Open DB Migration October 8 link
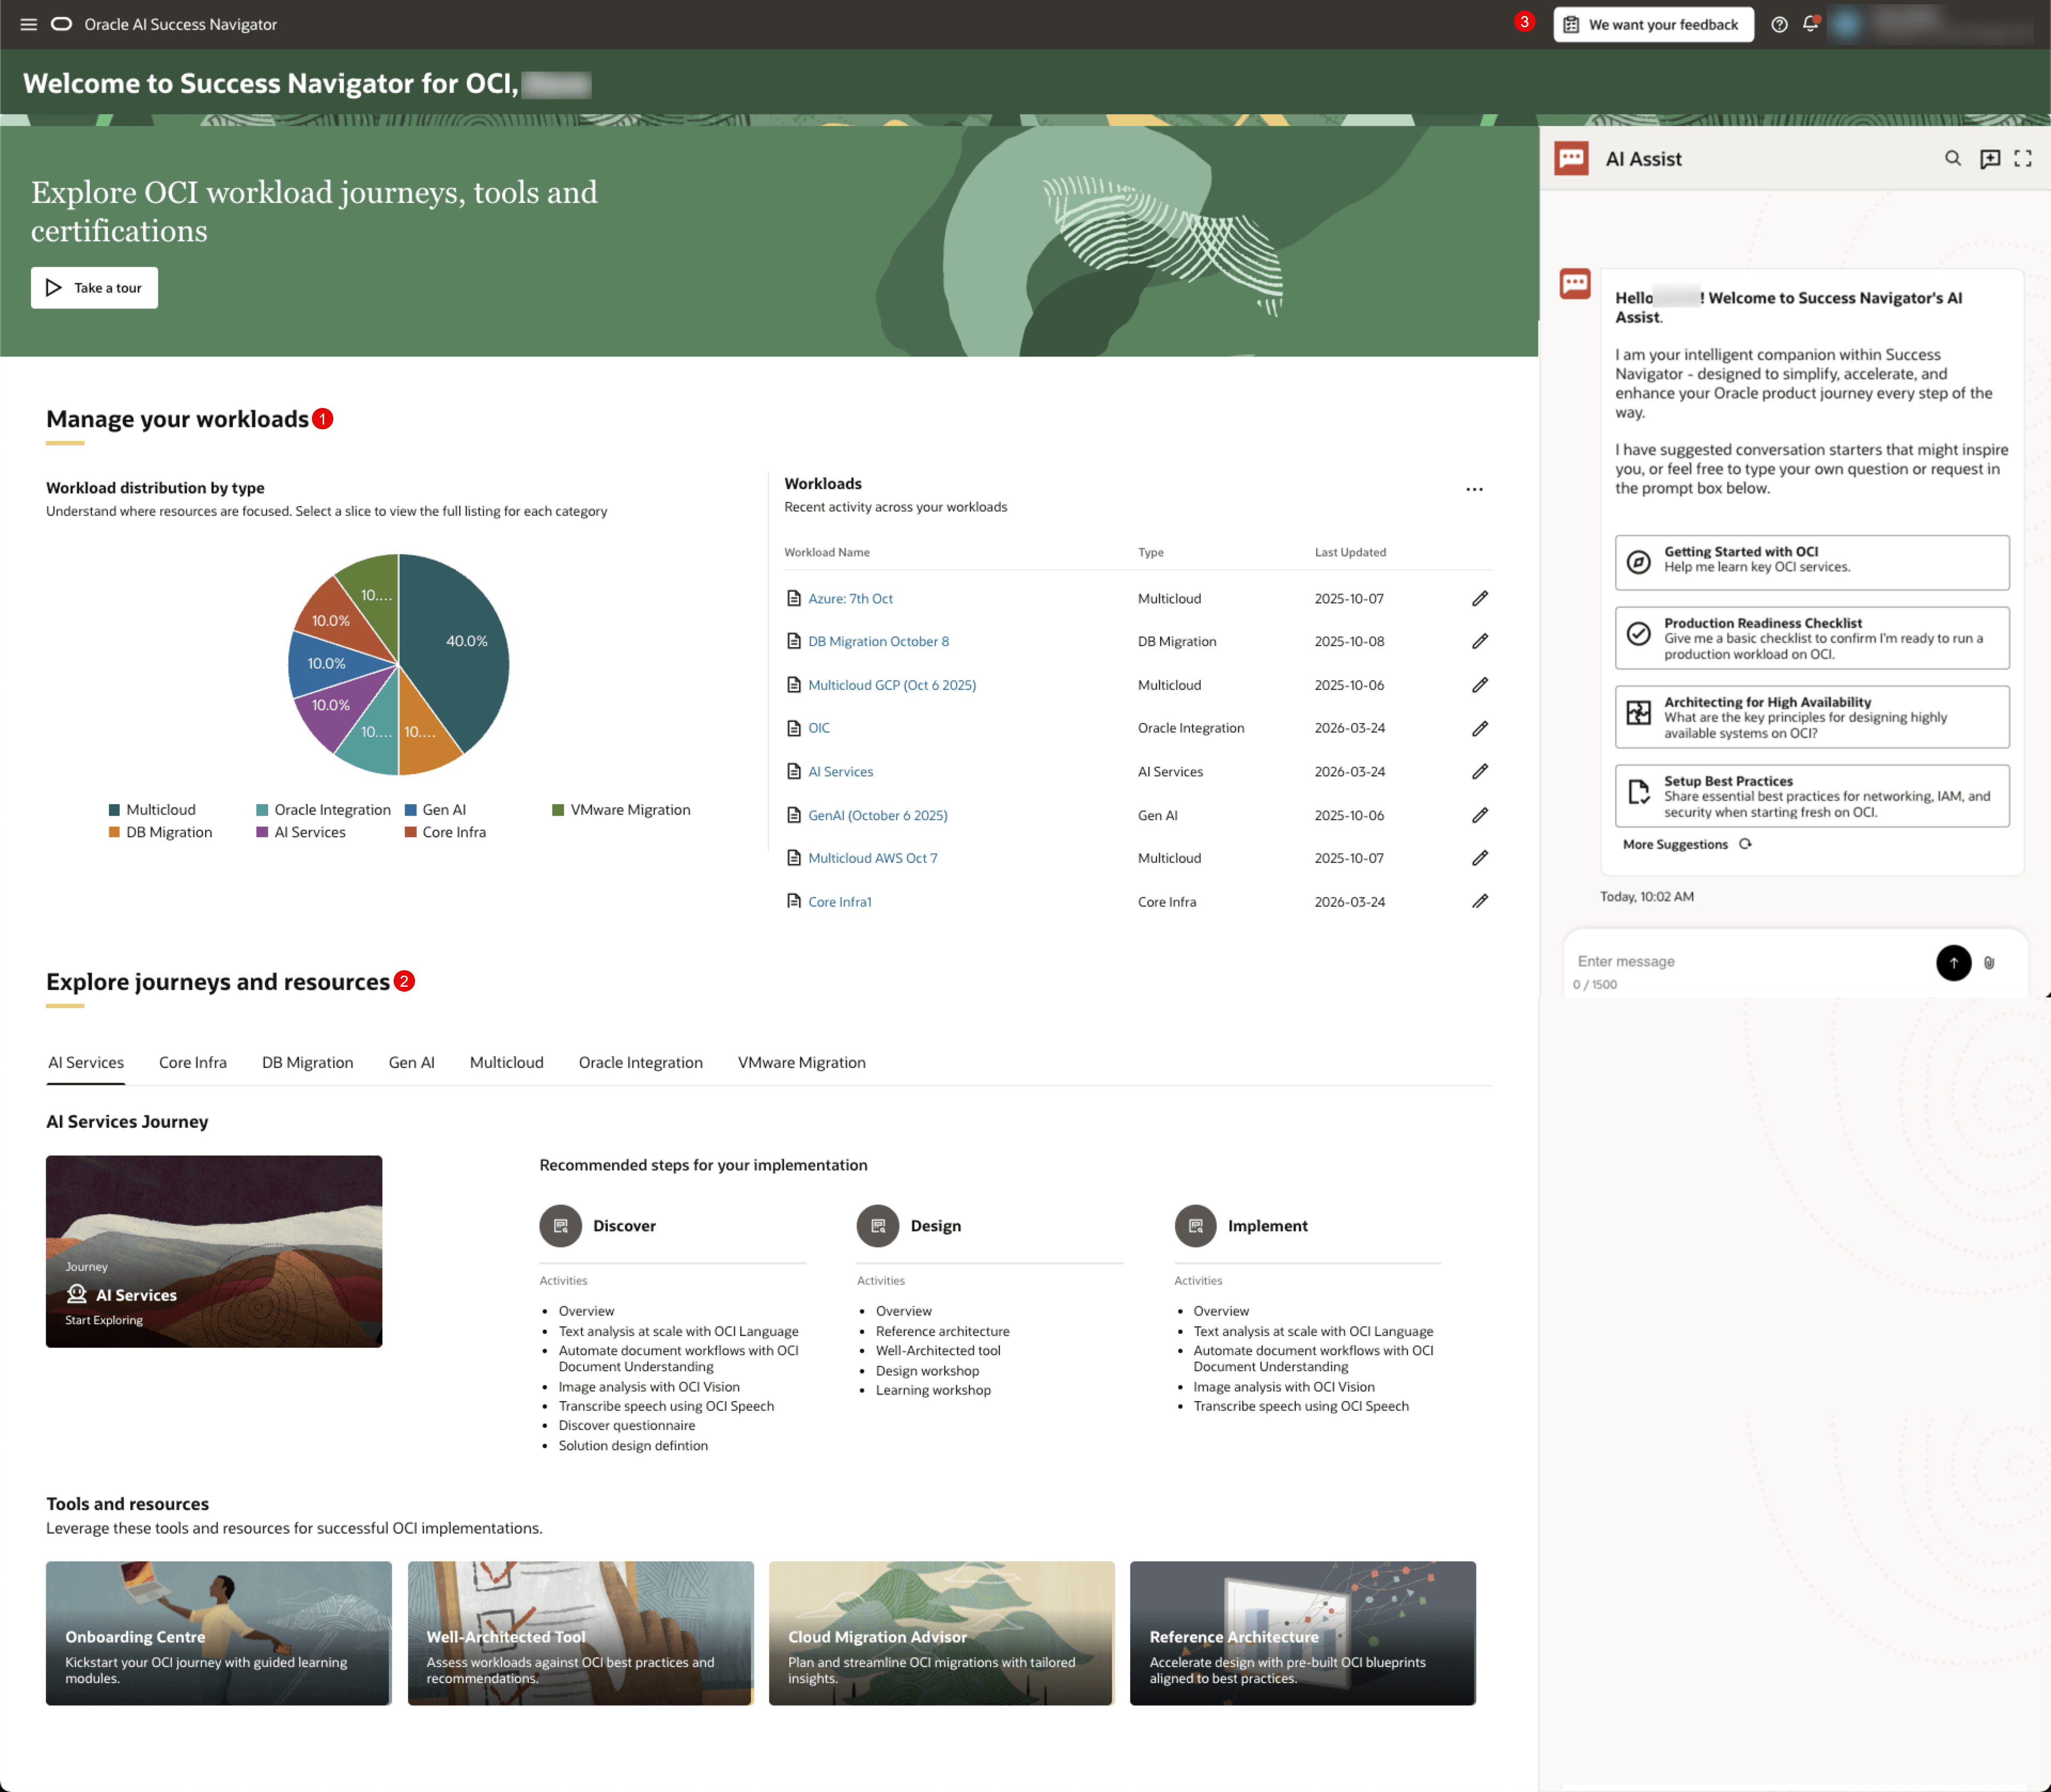Screen dimensions: 2051x1792 pyautogui.click(x=878, y=641)
